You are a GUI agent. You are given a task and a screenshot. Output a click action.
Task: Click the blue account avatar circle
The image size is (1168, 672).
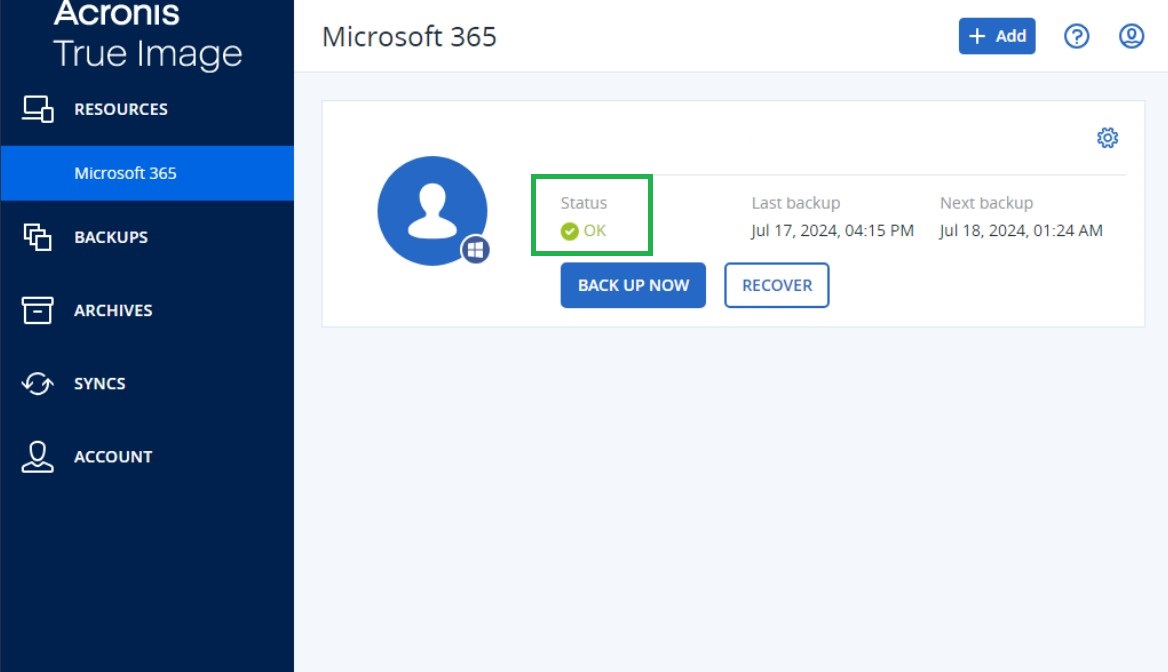[432, 212]
